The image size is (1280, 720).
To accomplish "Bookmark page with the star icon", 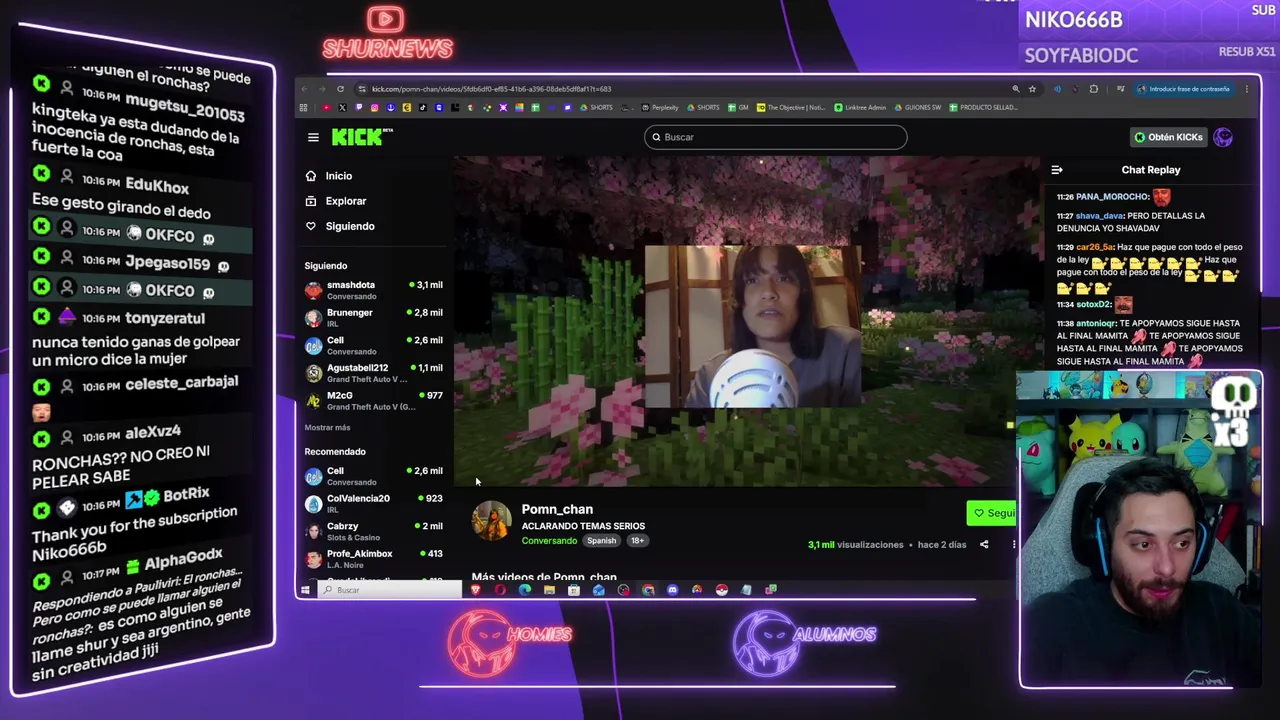I will pyautogui.click(x=1032, y=89).
